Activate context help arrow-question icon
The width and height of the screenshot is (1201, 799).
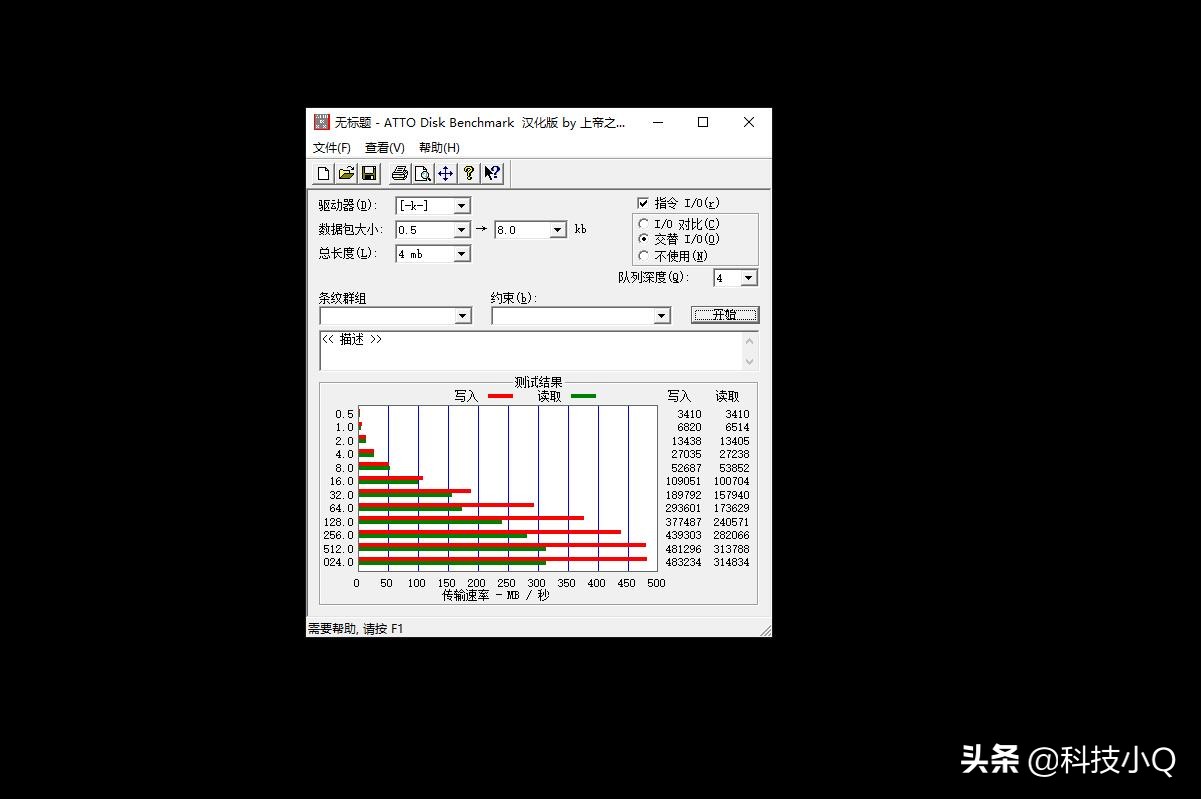(x=489, y=173)
